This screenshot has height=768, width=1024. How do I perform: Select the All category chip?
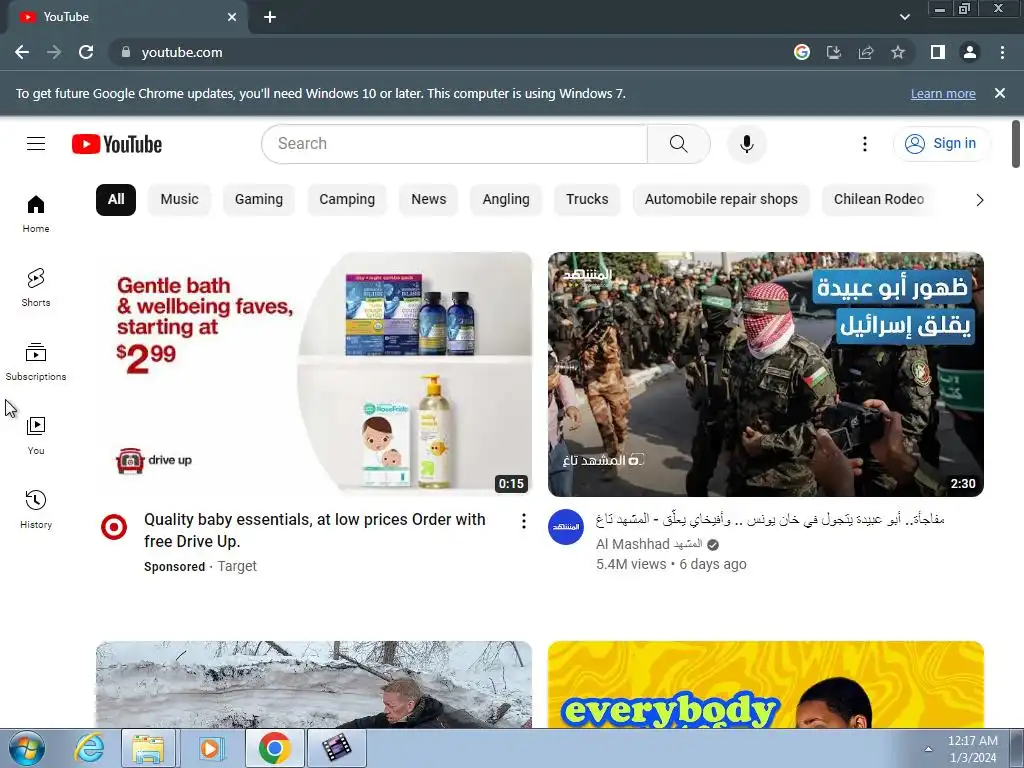pyautogui.click(x=116, y=200)
